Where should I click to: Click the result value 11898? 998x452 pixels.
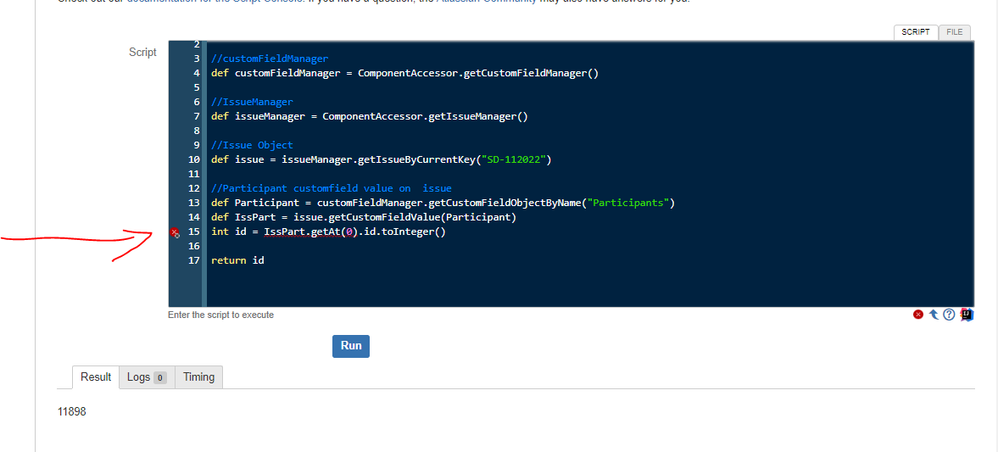click(71, 412)
